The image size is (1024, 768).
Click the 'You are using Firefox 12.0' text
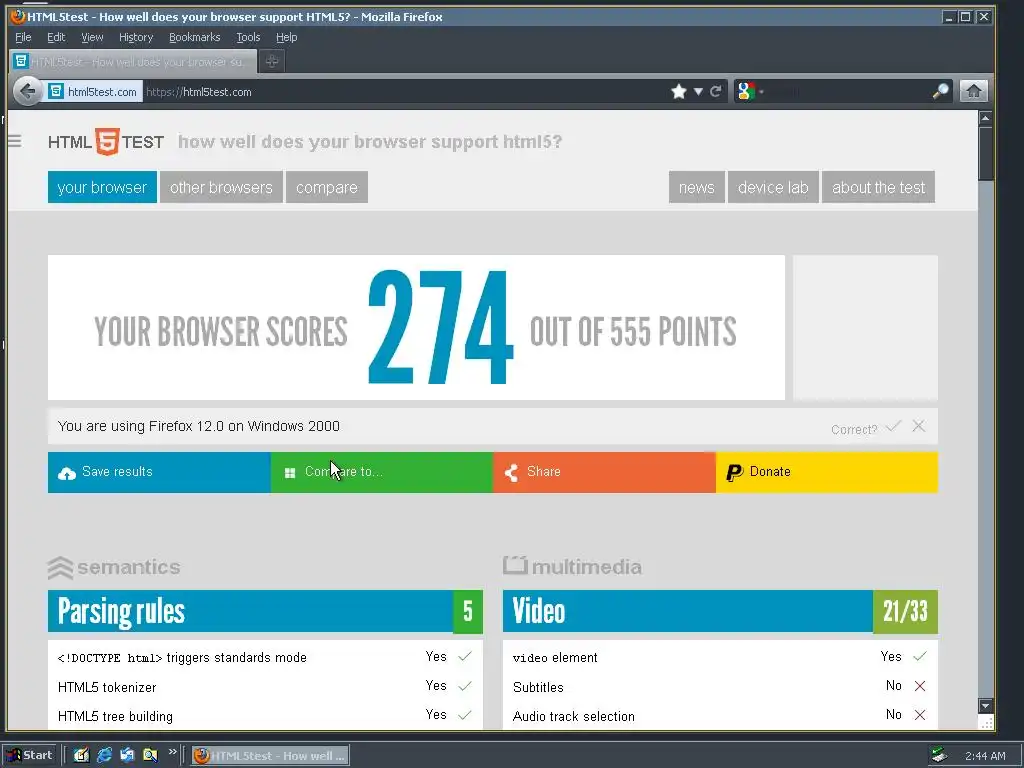(199, 426)
